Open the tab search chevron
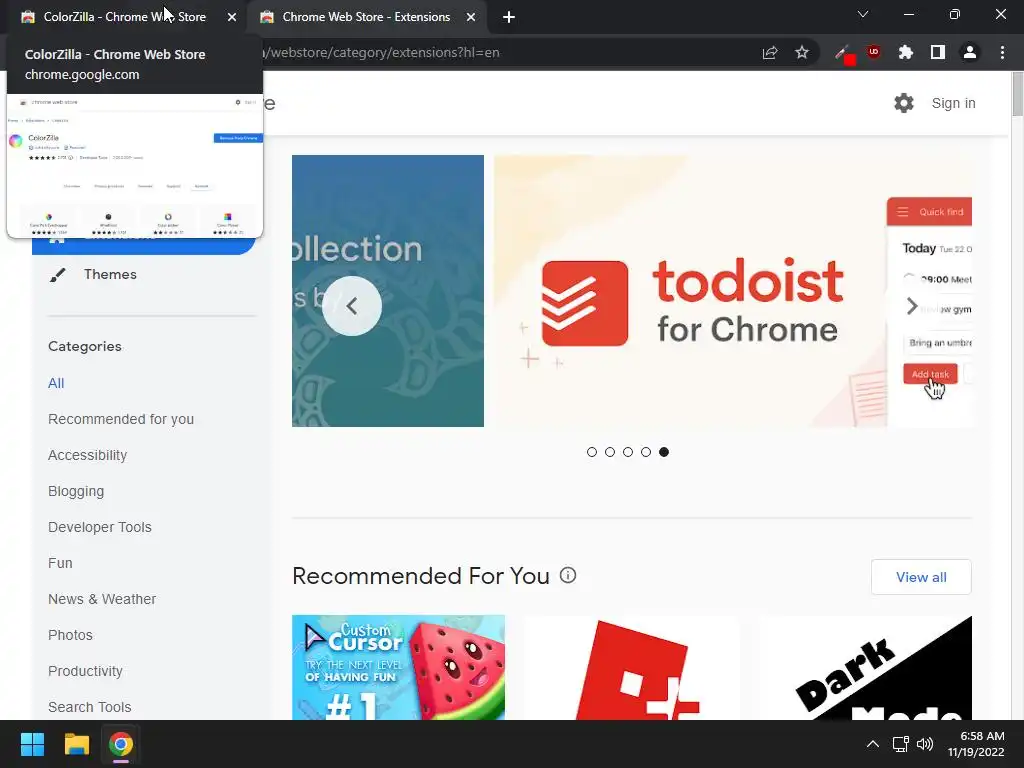The width and height of the screenshot is (1024, 768). tap(863, 14)
